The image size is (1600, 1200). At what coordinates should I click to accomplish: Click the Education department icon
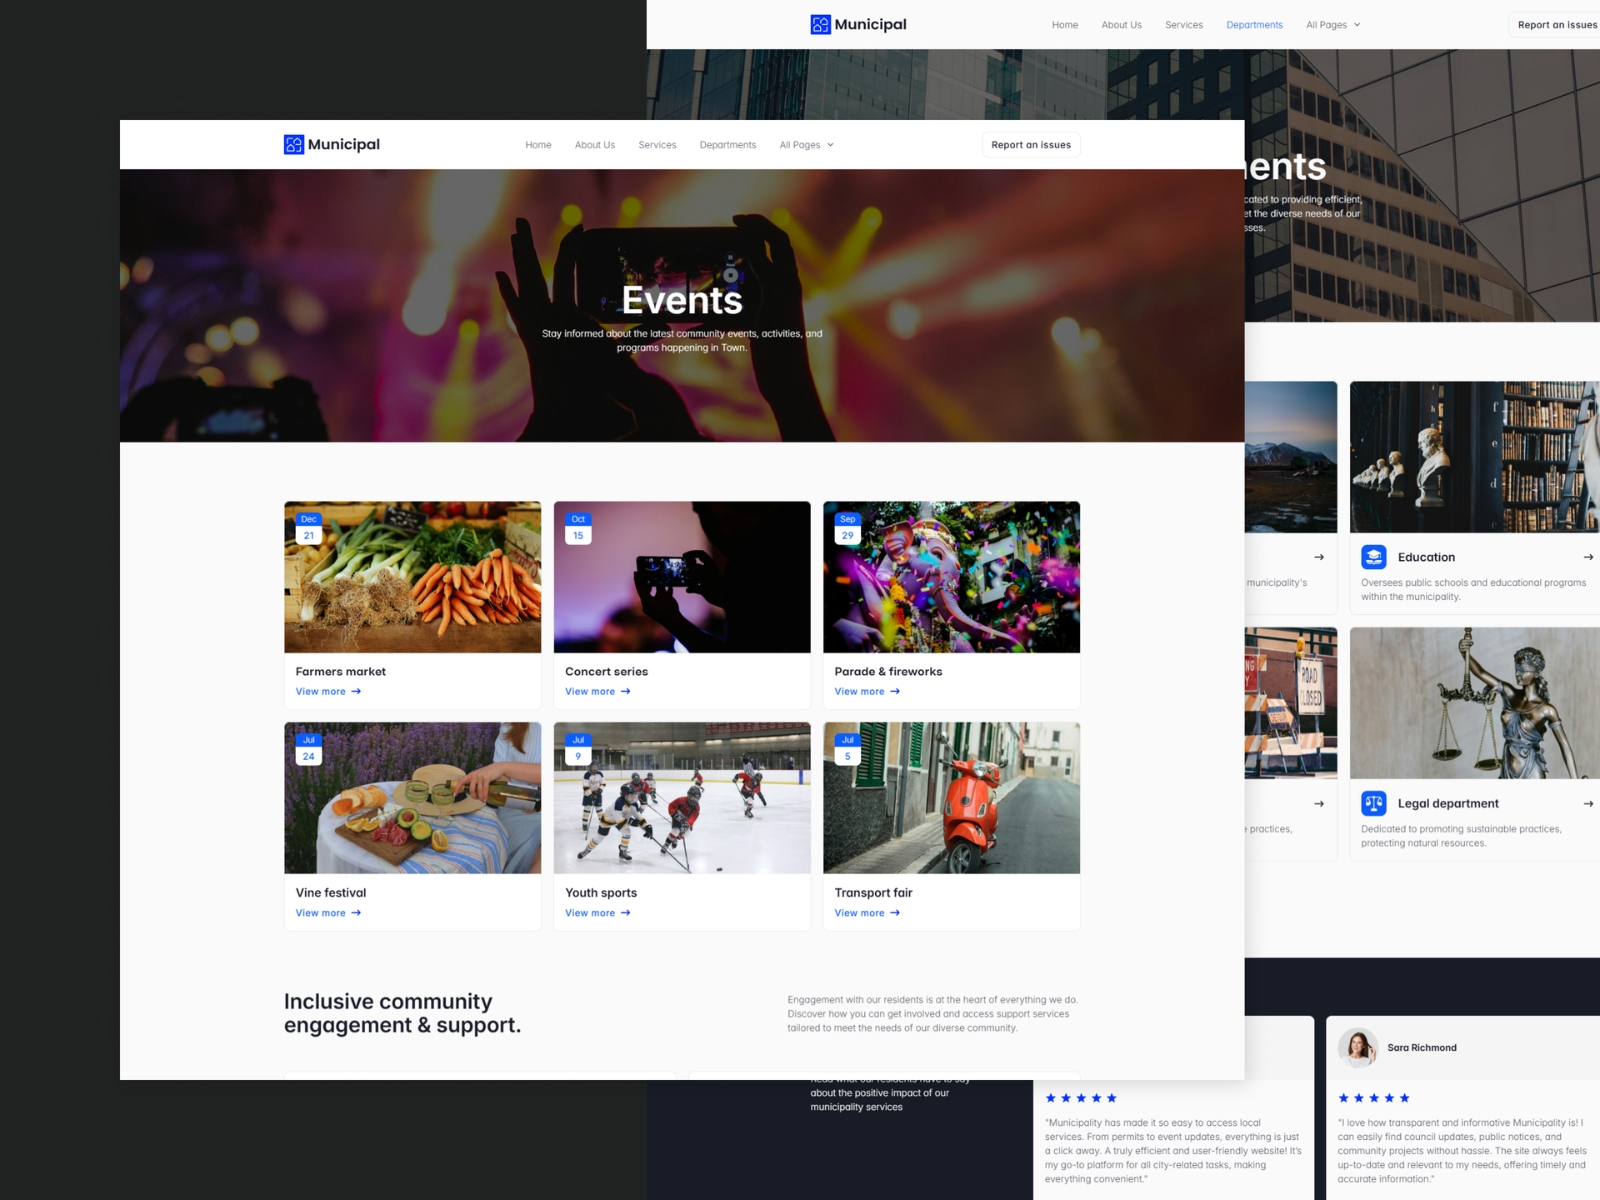click(x=1374, y=557)
